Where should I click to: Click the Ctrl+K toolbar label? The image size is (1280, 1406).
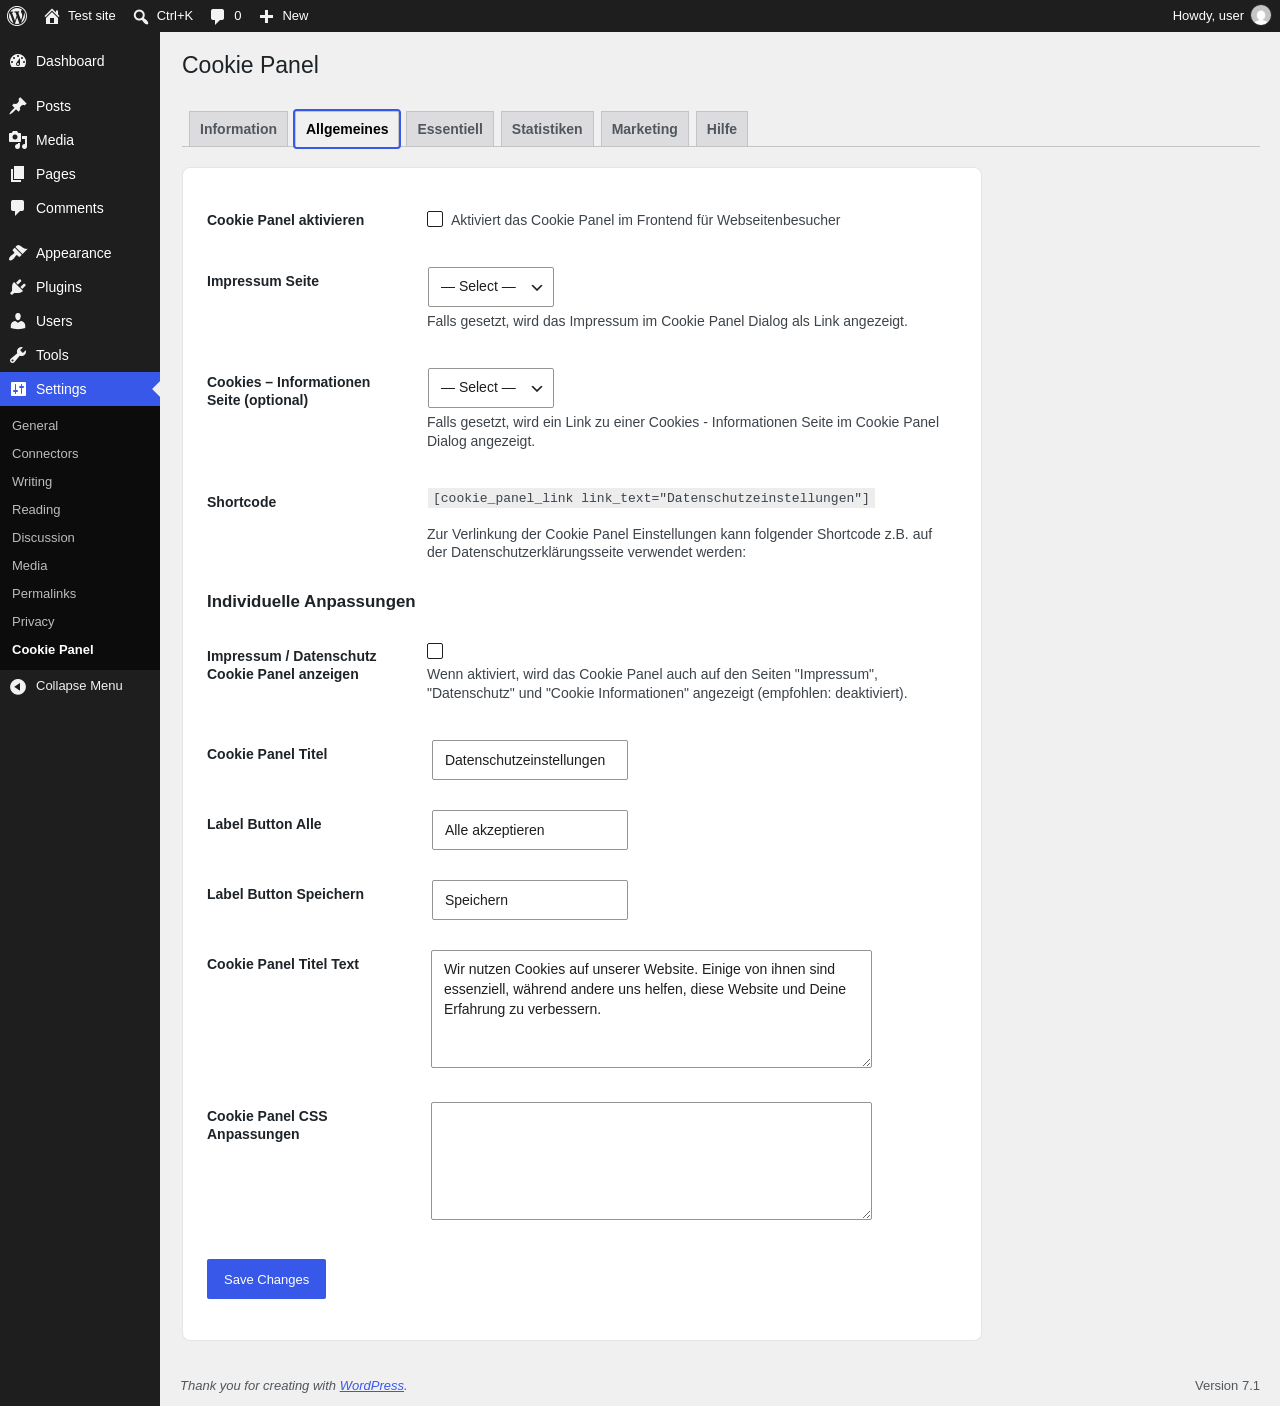[175, 16]
